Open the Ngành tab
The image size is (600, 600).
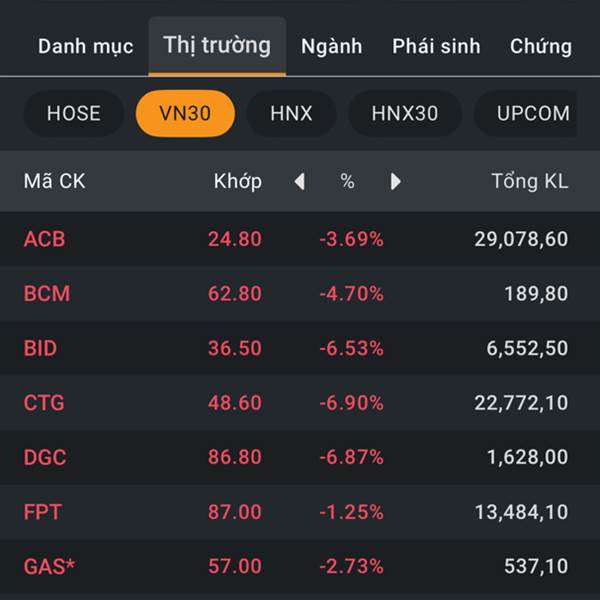pos(331,46)
